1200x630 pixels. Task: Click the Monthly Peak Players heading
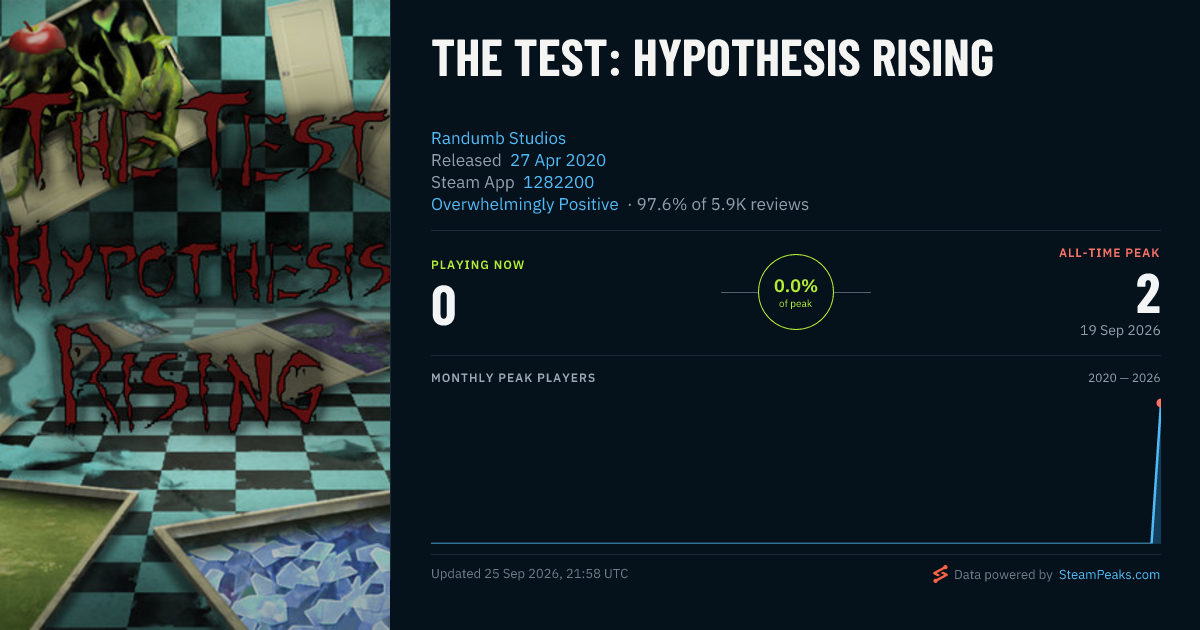[513, 378]
